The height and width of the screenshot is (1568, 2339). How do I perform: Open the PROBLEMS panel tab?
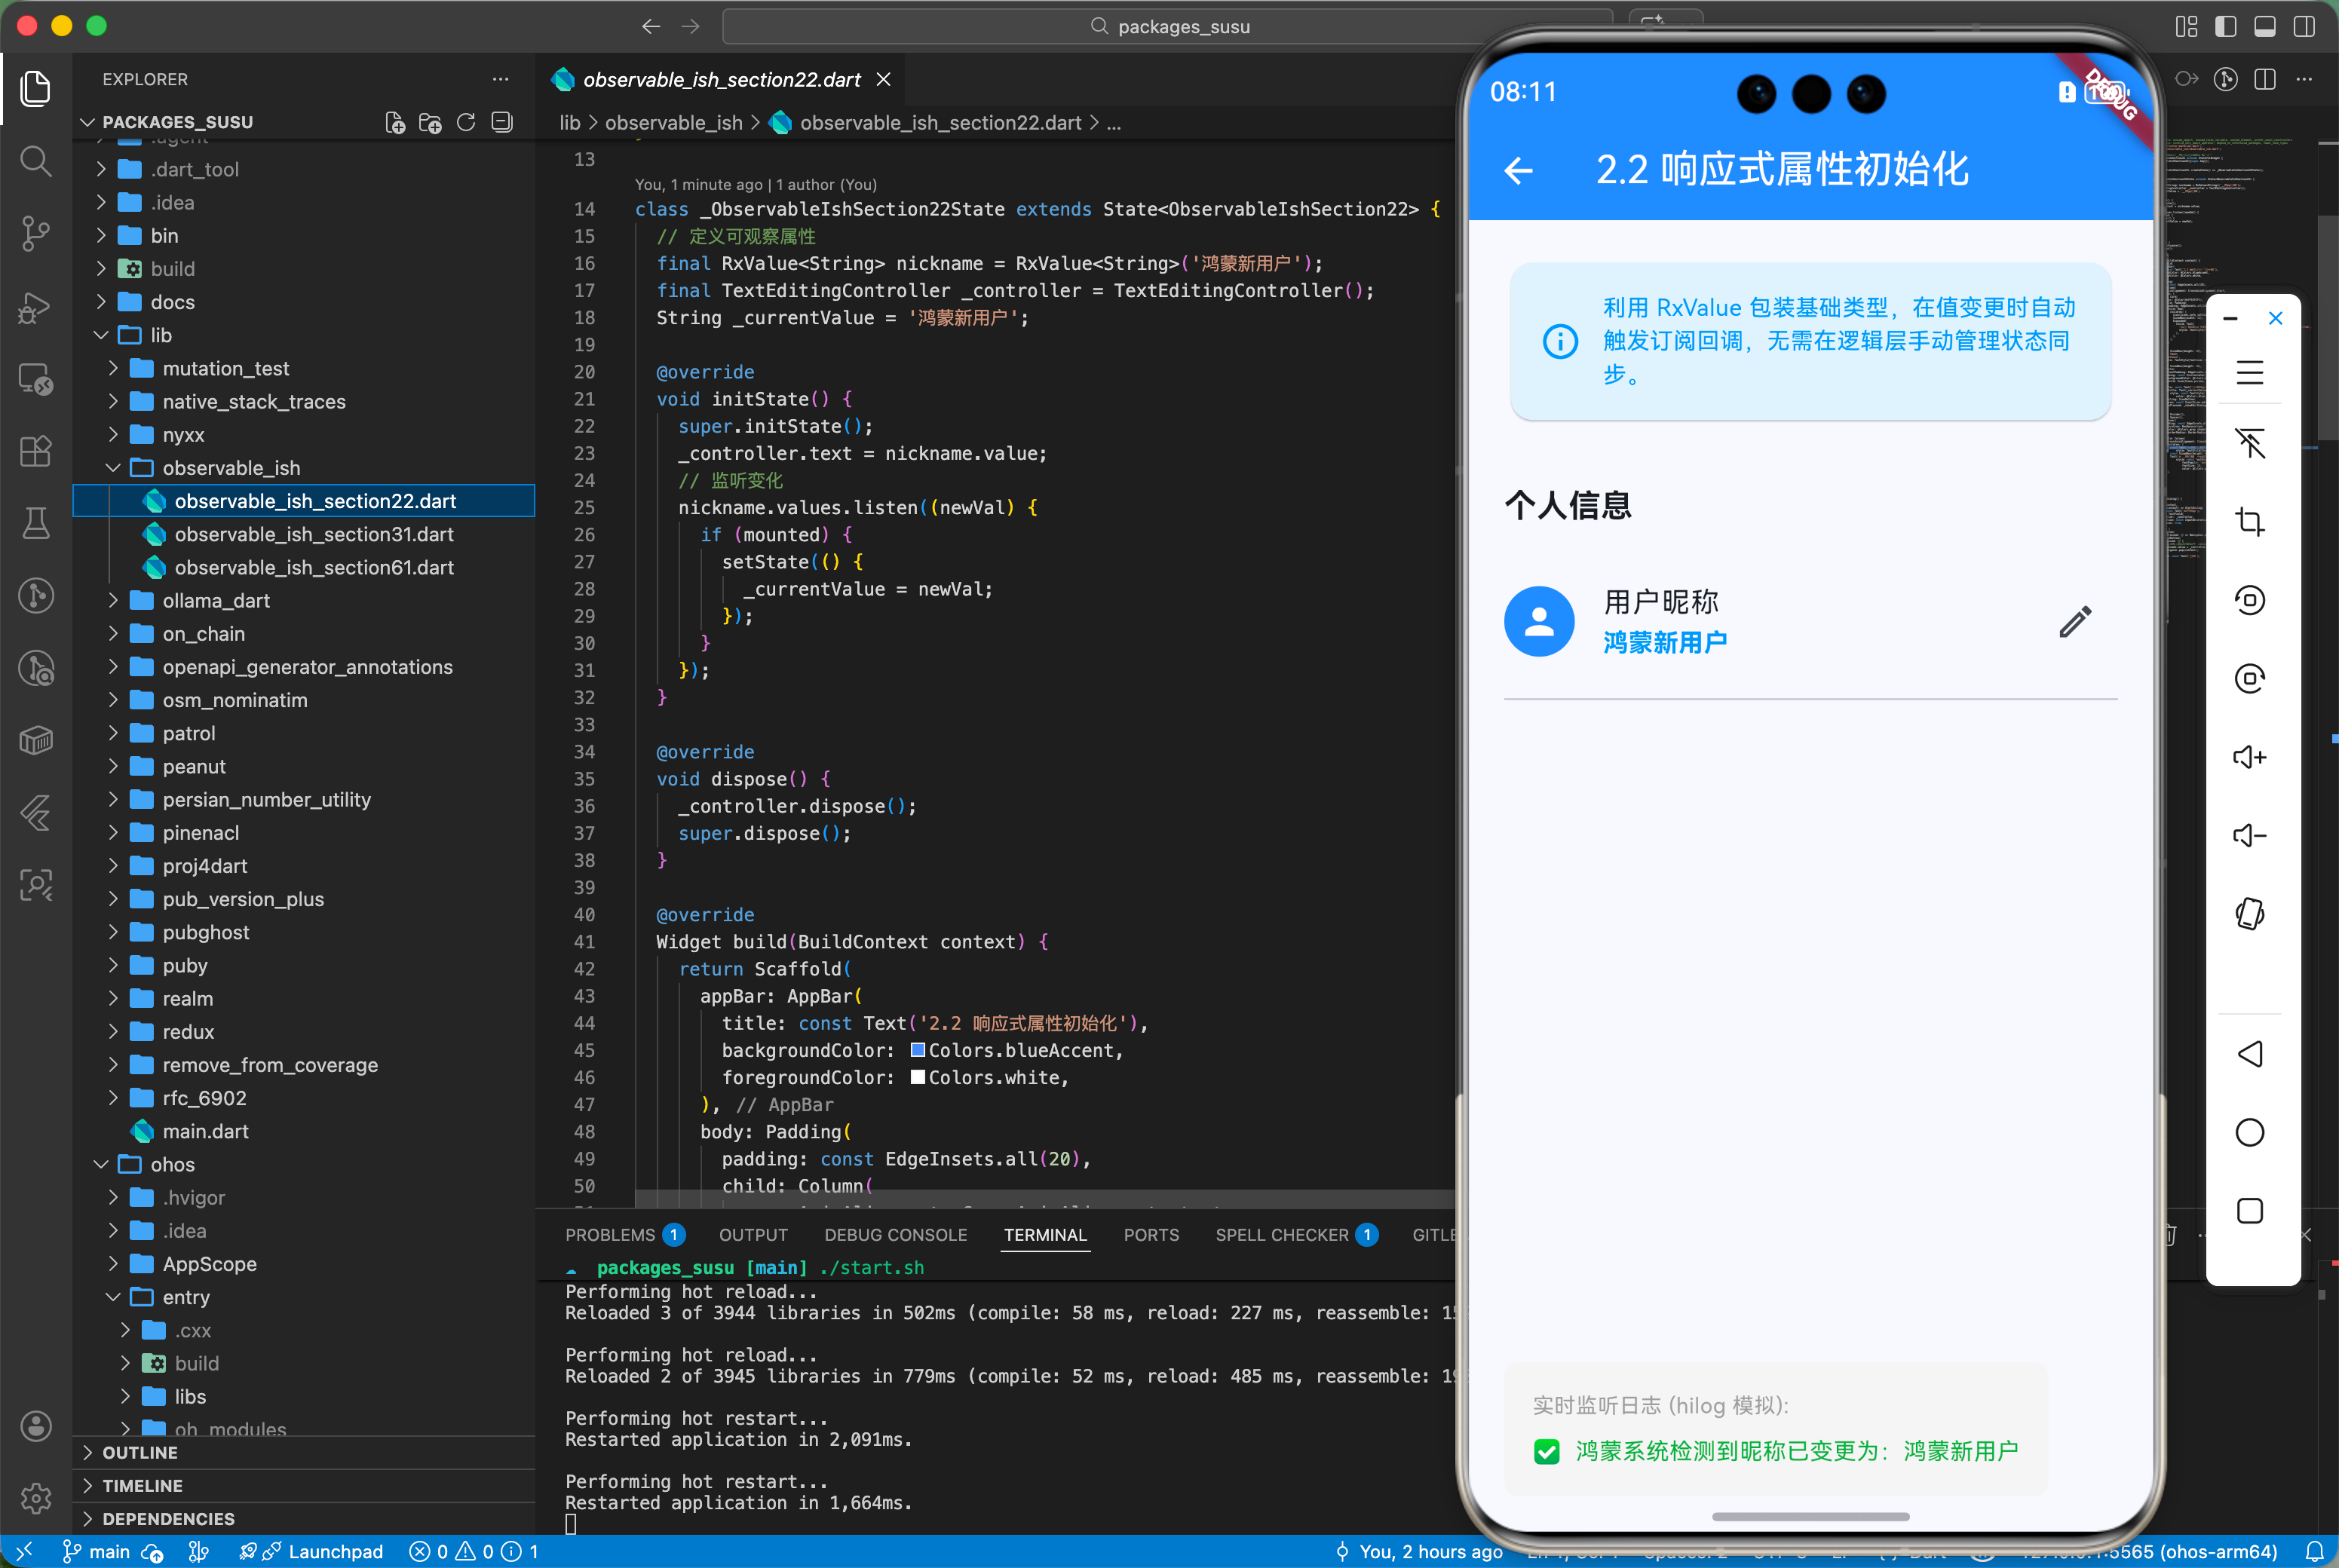(x=610, y=1235)
